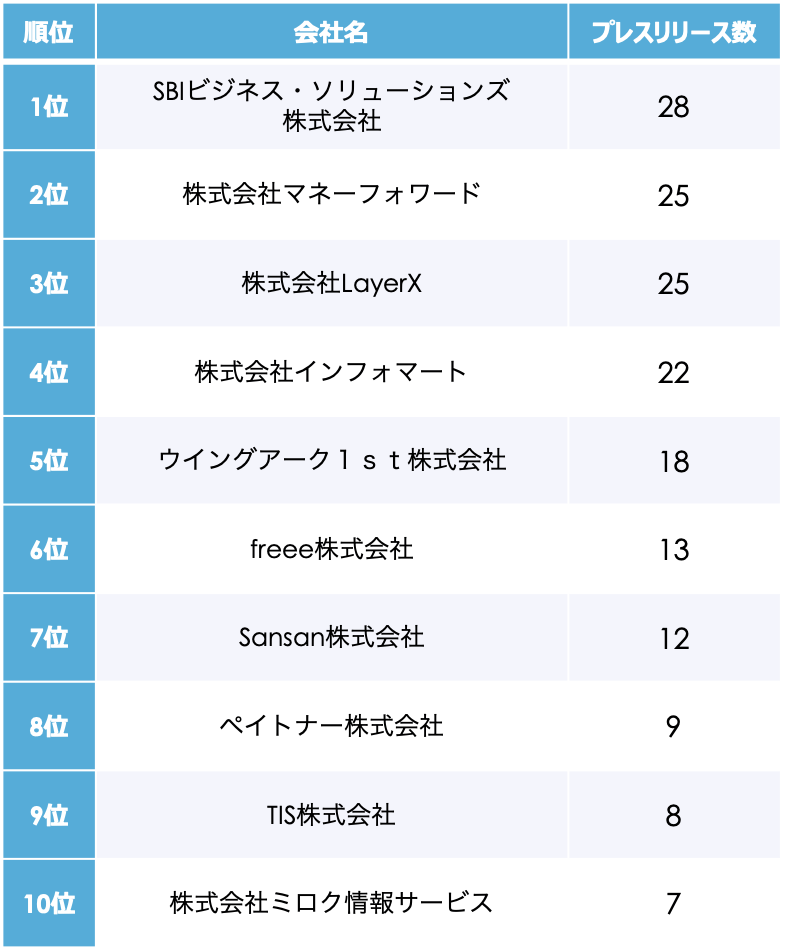
Task: Select the 3位 rank cell
Action: tap(48, 283)
